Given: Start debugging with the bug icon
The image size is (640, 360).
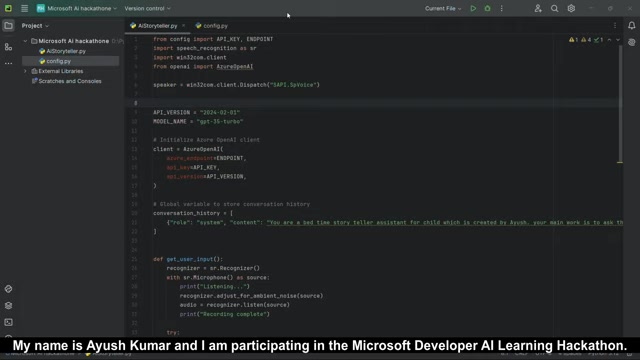Looking at the screenshot, I should (x=487, y=8).
